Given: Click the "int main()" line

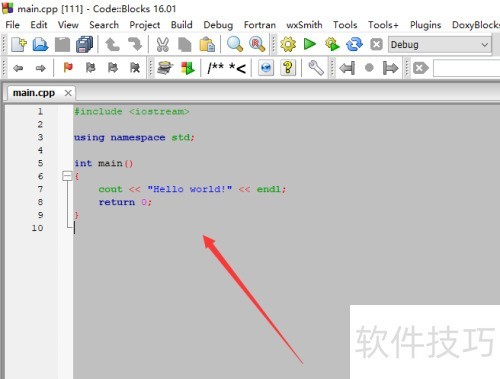Looking at the screenshot, I should pos(104,163).
